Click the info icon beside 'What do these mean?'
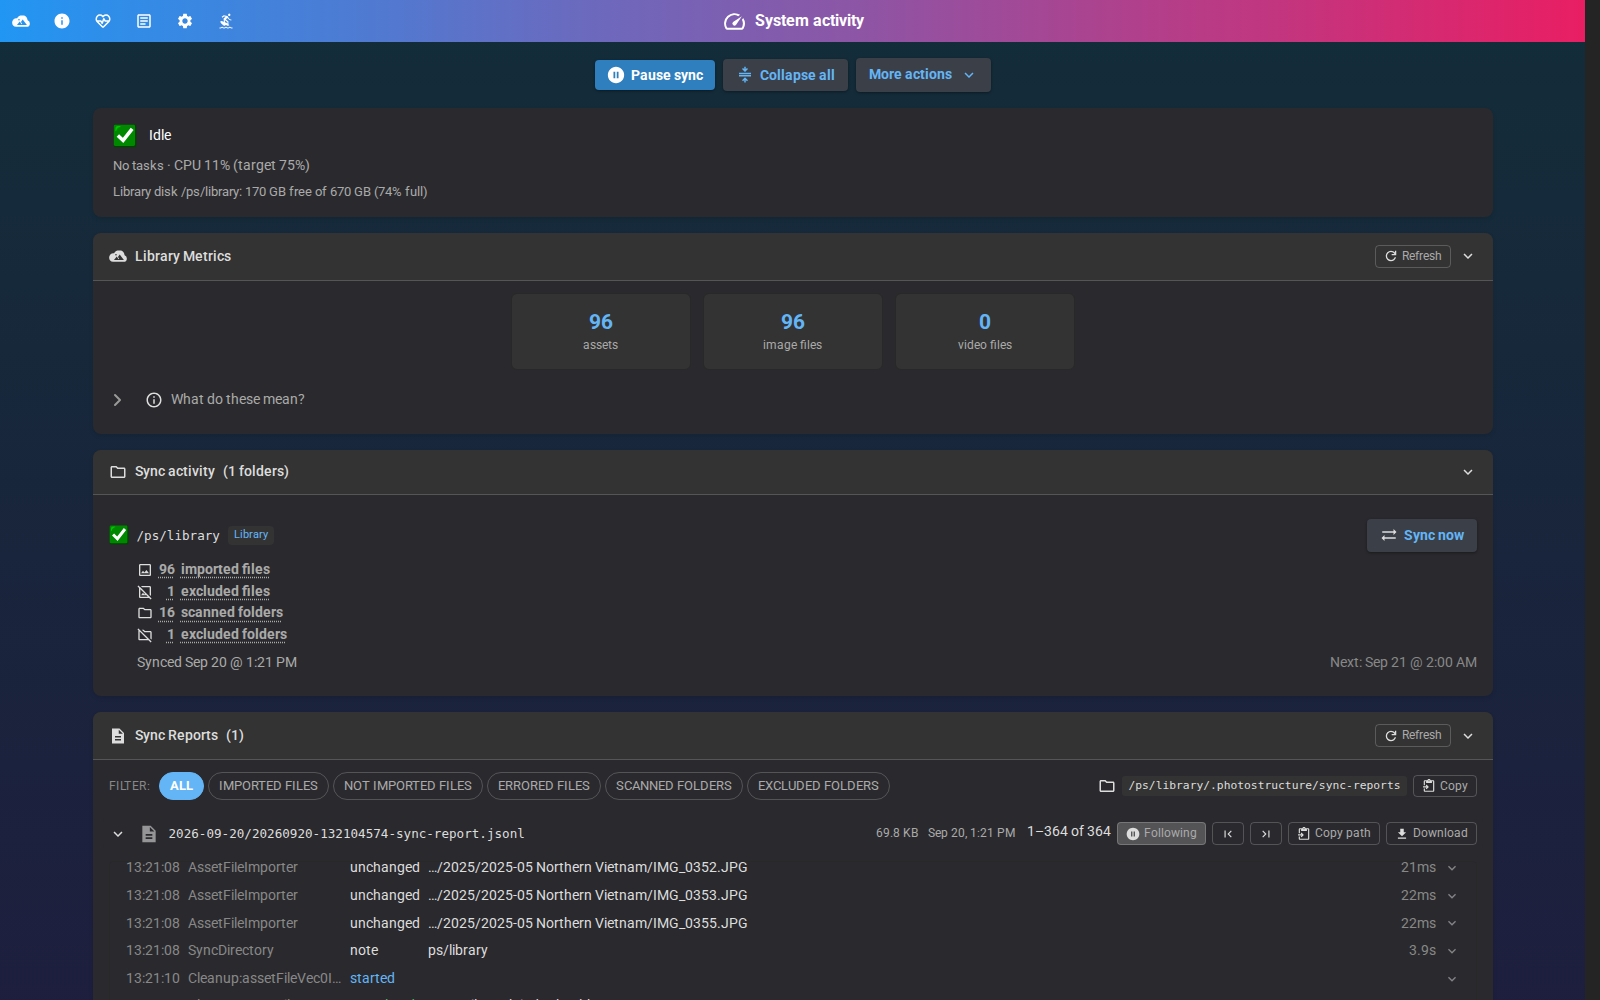Image resolution: width=1600 pixels, height=1000 pixels. point(154,400)
